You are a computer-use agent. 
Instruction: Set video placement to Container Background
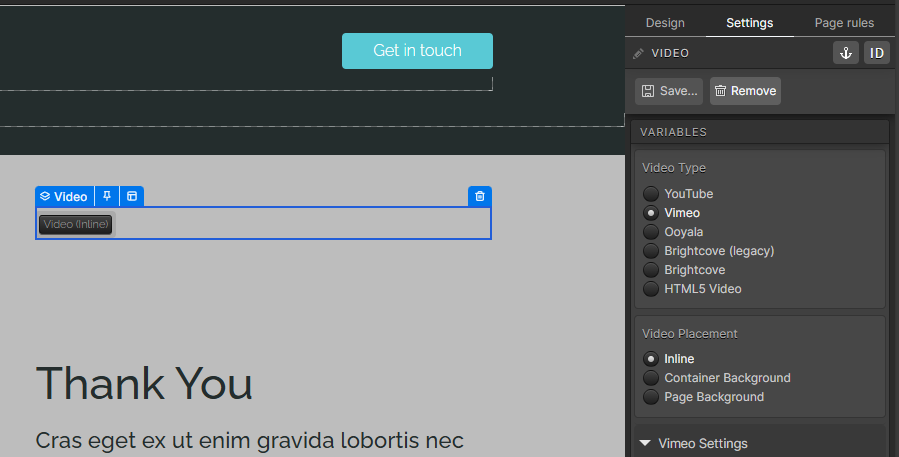click(651, 378)
